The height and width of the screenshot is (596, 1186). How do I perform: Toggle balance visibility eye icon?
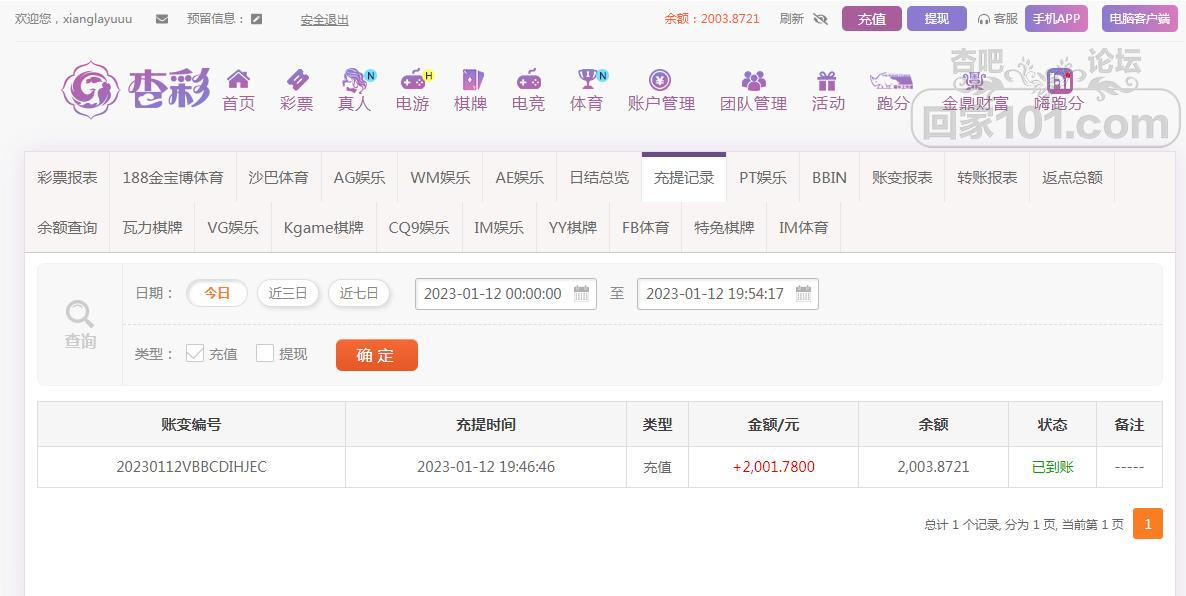point(821,19)
